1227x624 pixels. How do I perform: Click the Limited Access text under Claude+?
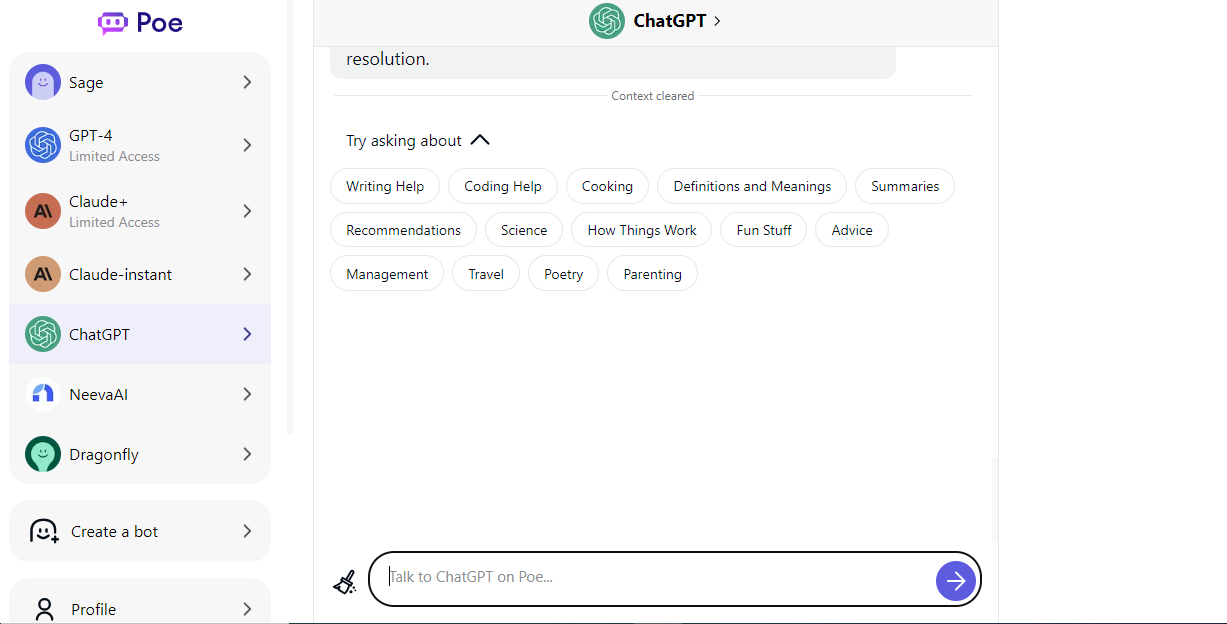click(x=114, y=222)
